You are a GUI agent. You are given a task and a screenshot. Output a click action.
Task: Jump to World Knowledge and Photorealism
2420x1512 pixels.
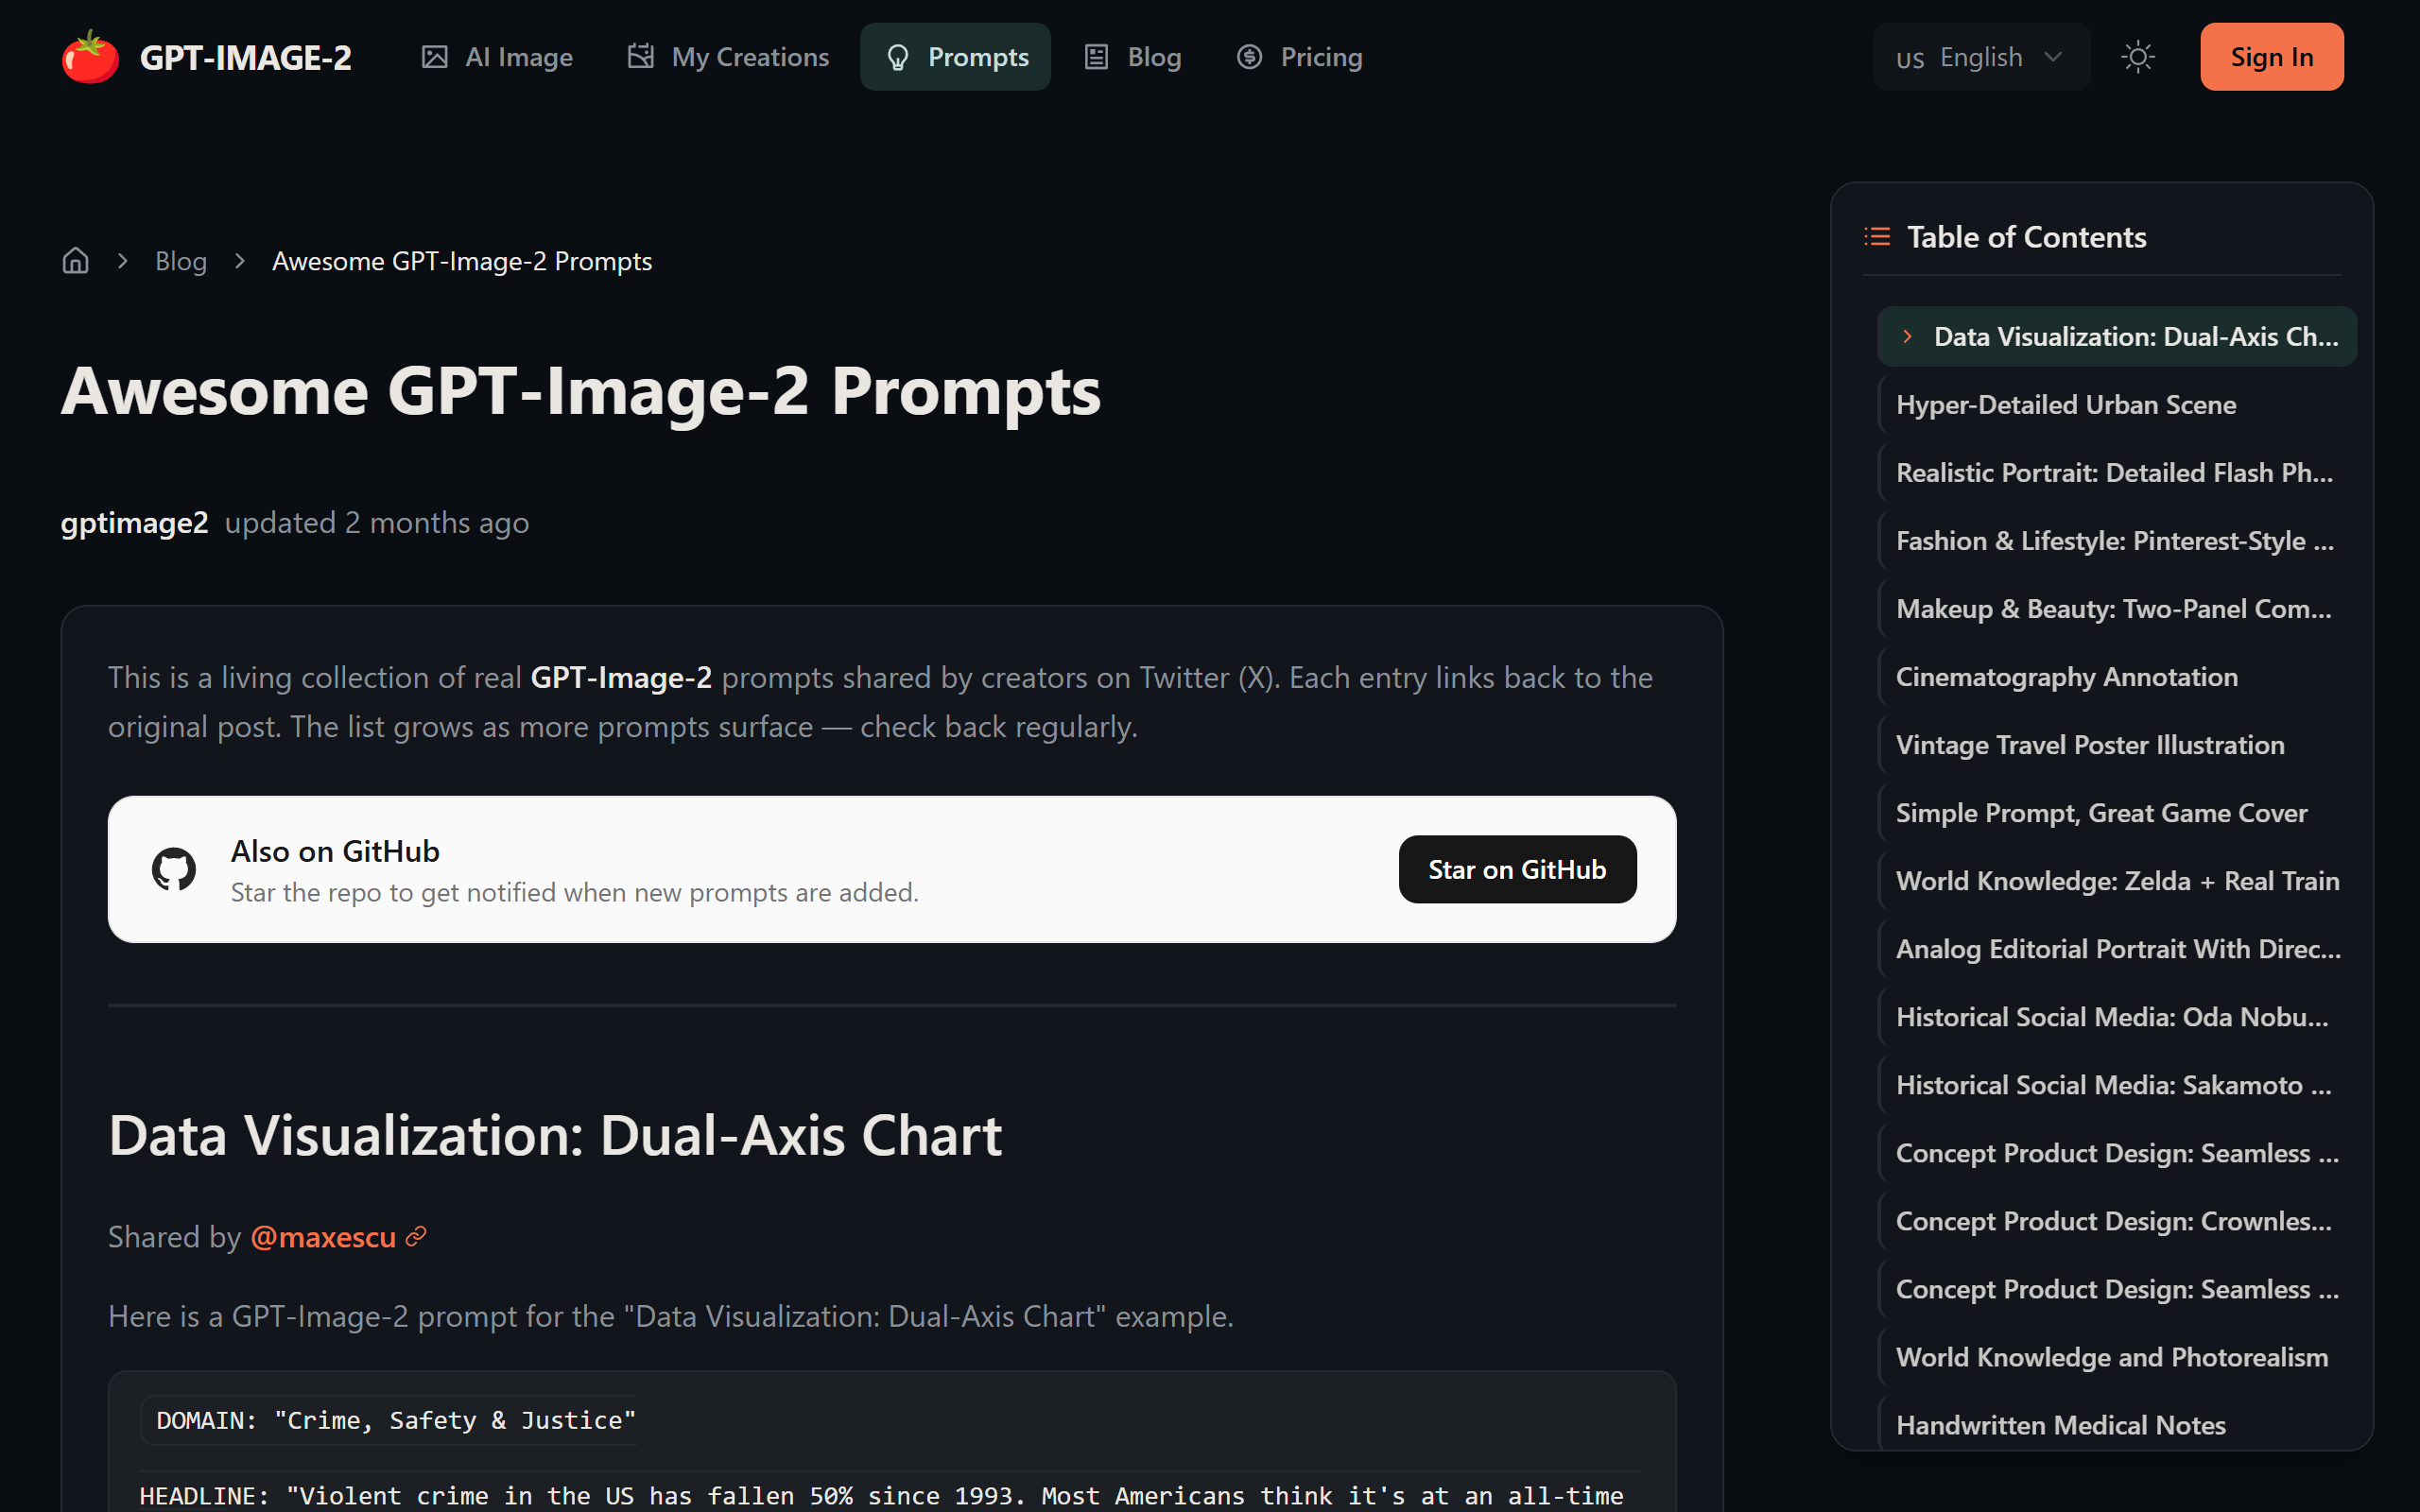click(x=2117, y=1357)
